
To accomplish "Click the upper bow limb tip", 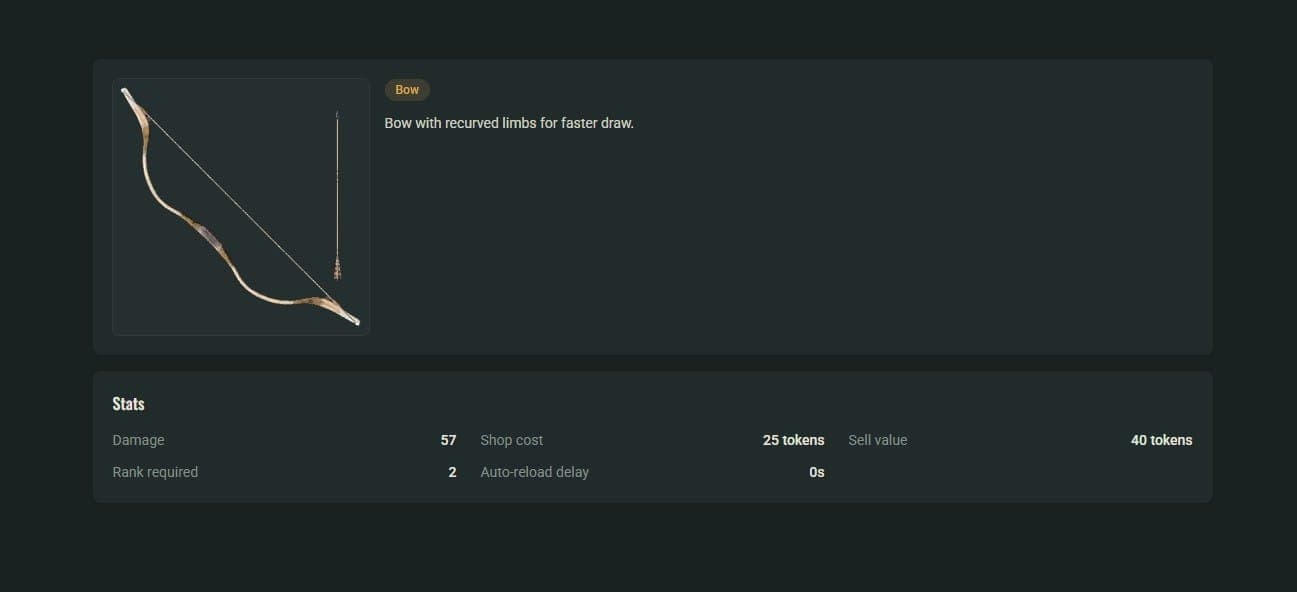I will (128, 96).
